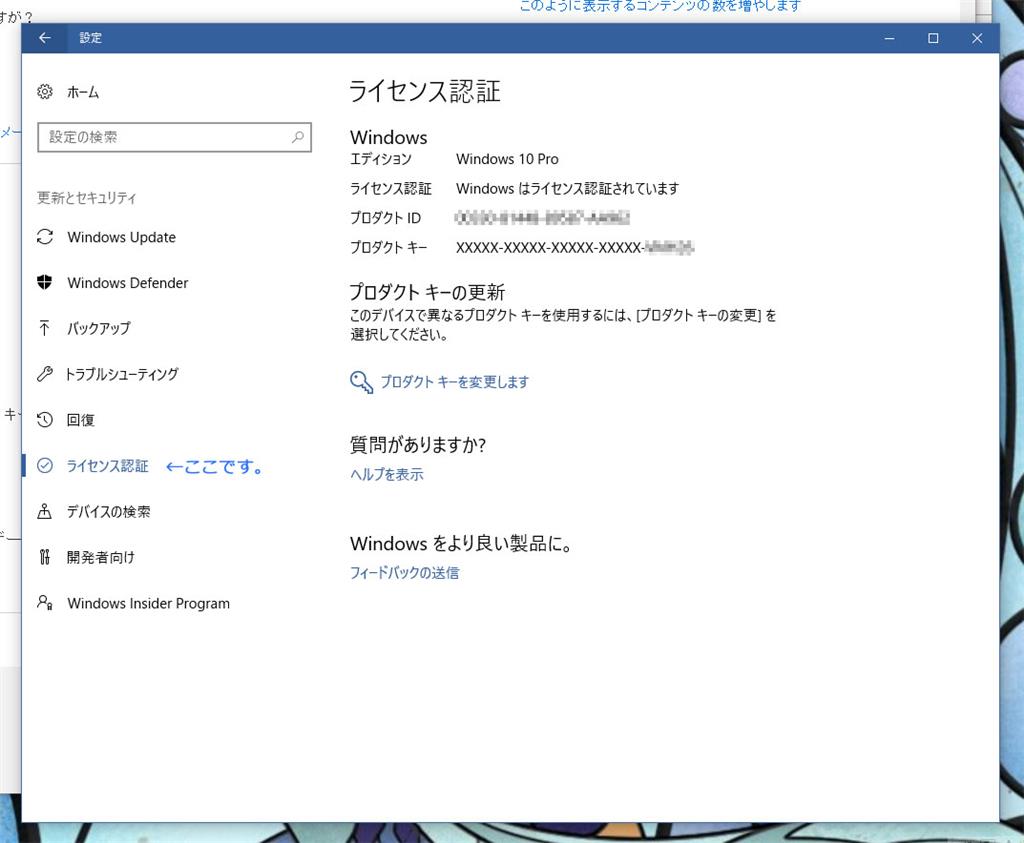Click the プロダクト キー label
Viewport: 1024px width, 843px height.
point(389,247)
